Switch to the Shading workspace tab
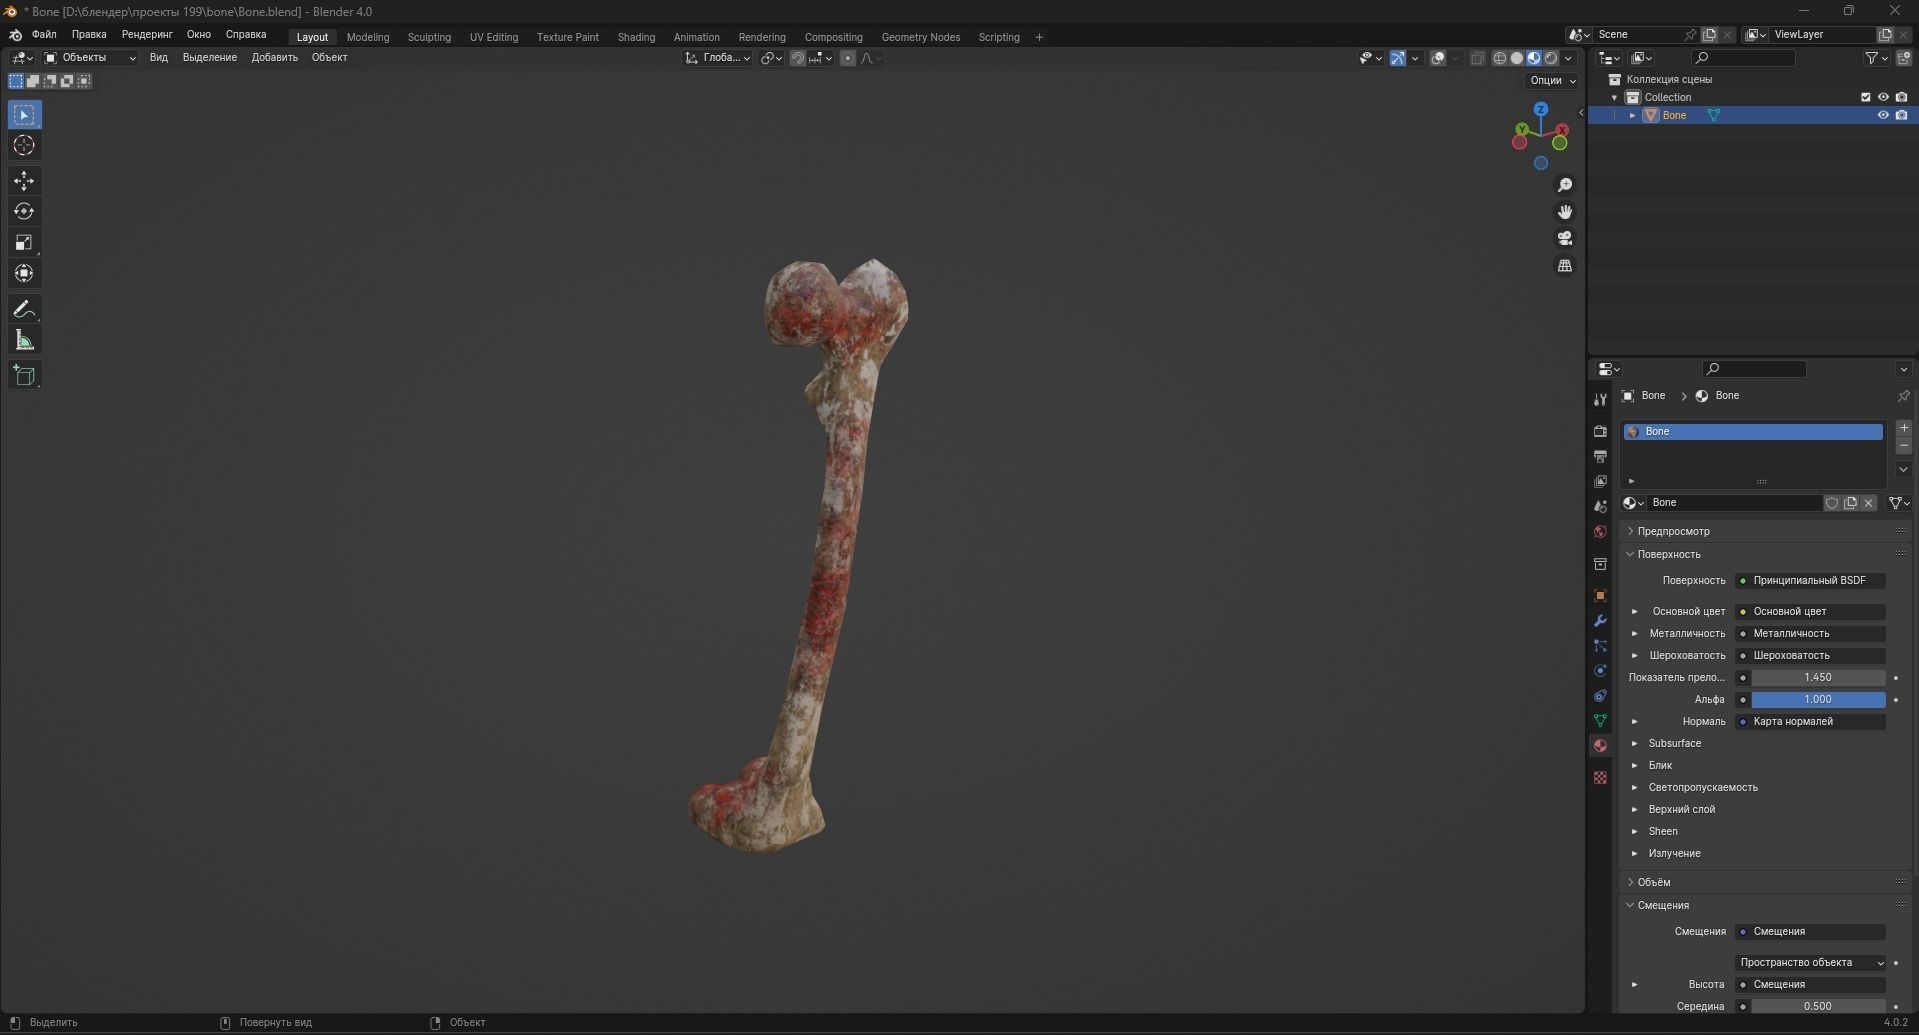1919x1035 pixels. coord(636,37)
